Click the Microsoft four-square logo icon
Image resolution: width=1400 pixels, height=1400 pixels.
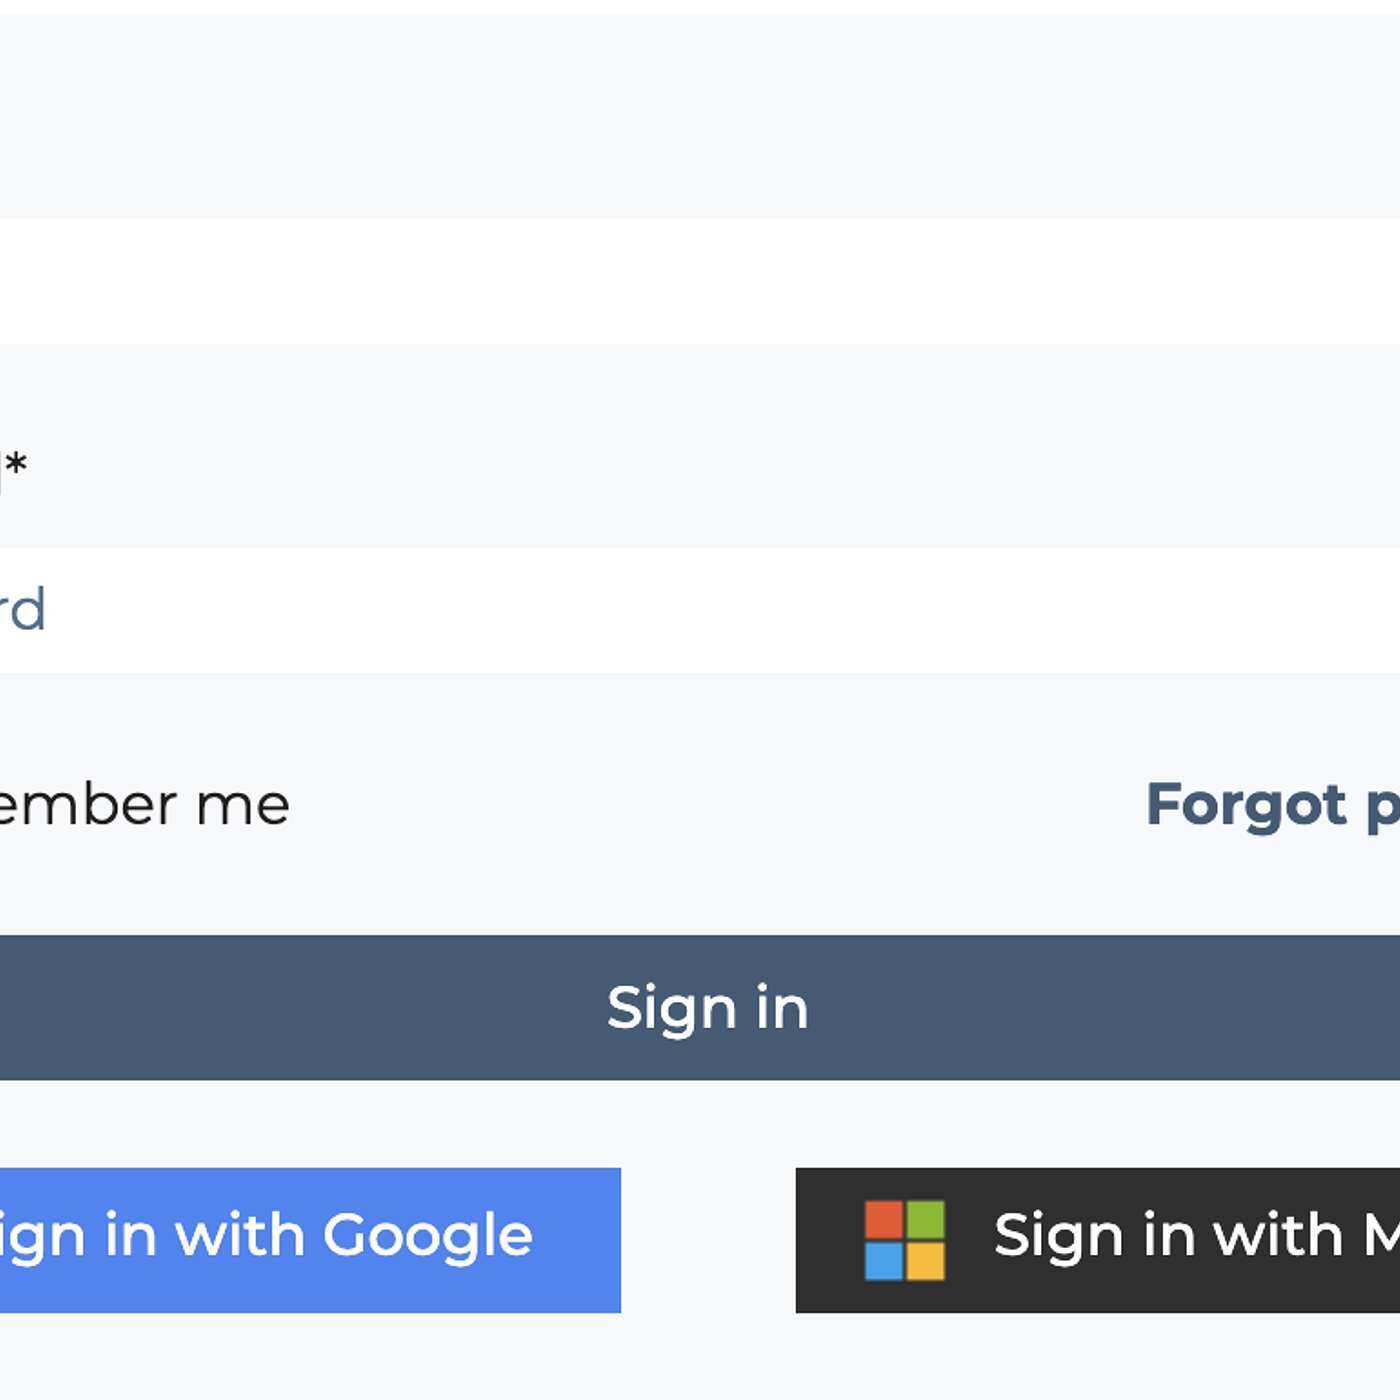point(904,1240)
